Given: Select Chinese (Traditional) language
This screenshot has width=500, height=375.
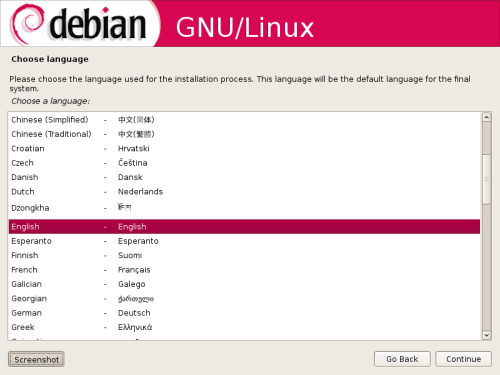Looking at the screenshot, I should tap(244, 134).
